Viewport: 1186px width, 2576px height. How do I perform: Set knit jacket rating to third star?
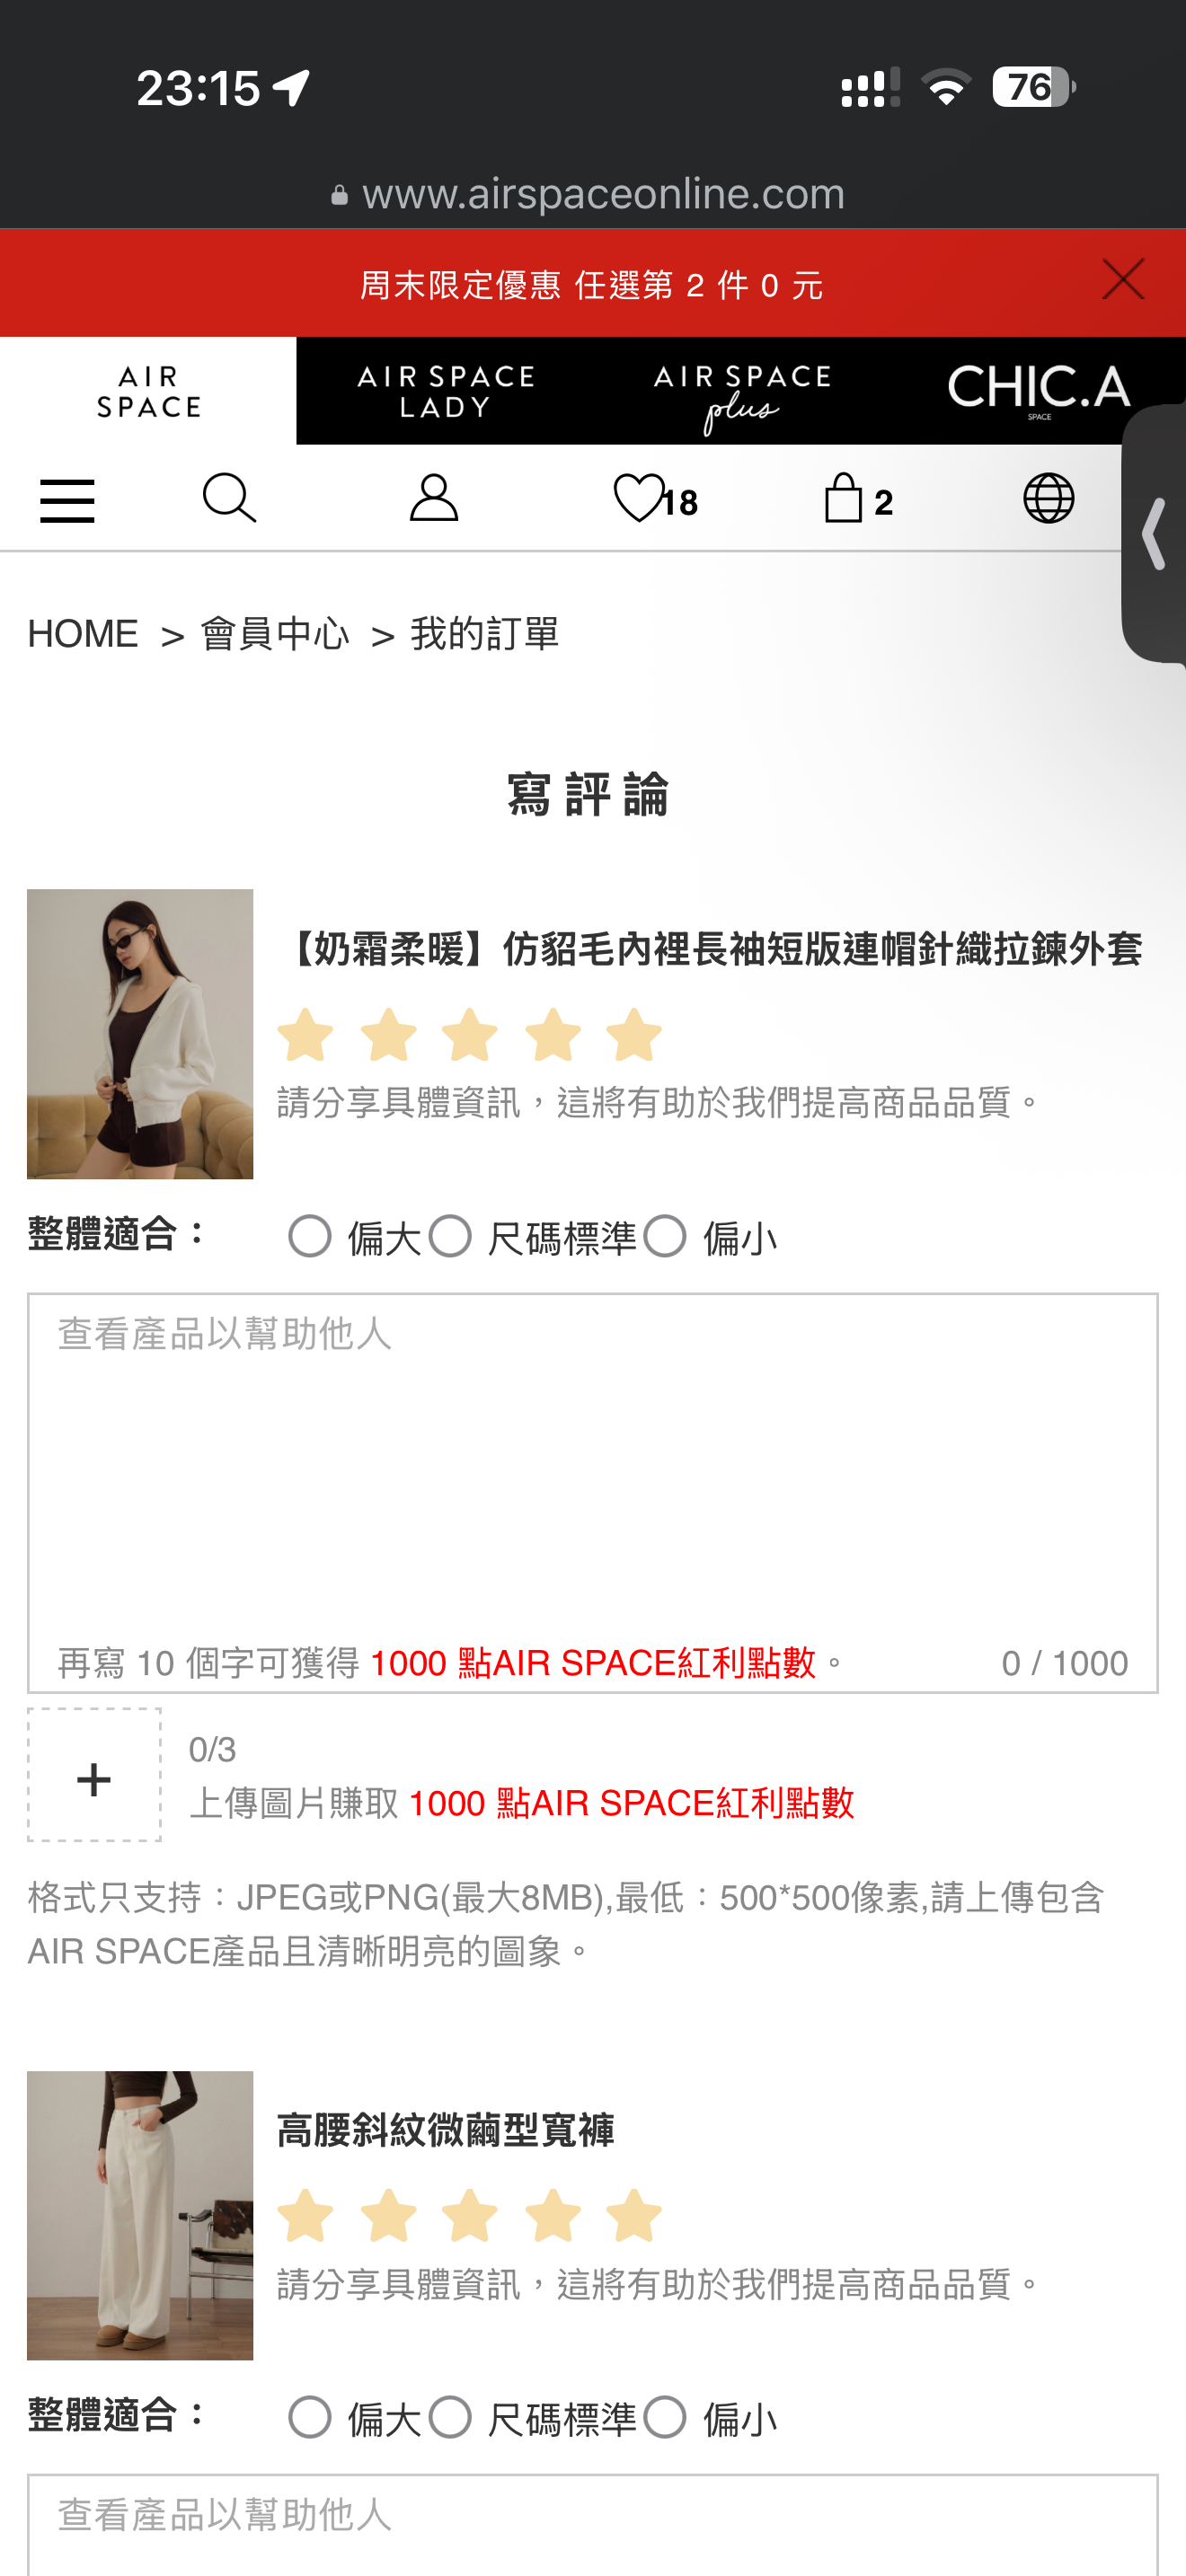pyautogui.click(x=470, y=1034)
